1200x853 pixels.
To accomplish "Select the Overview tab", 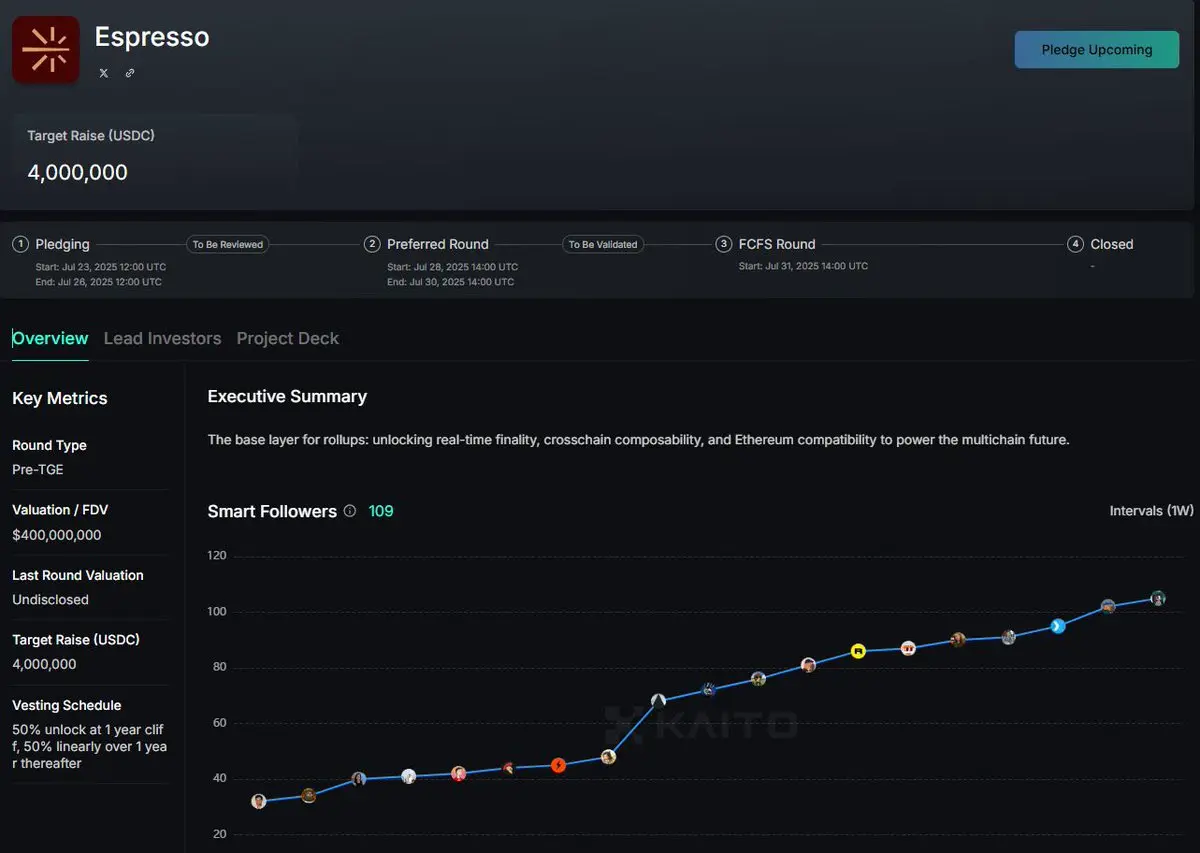I will (50, 338).
